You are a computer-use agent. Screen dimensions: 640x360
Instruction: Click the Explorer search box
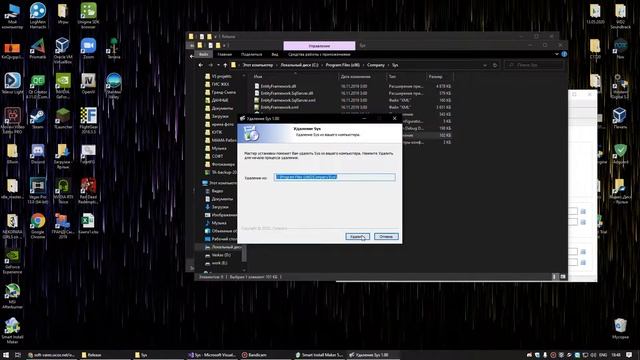(x=534, y=65)
